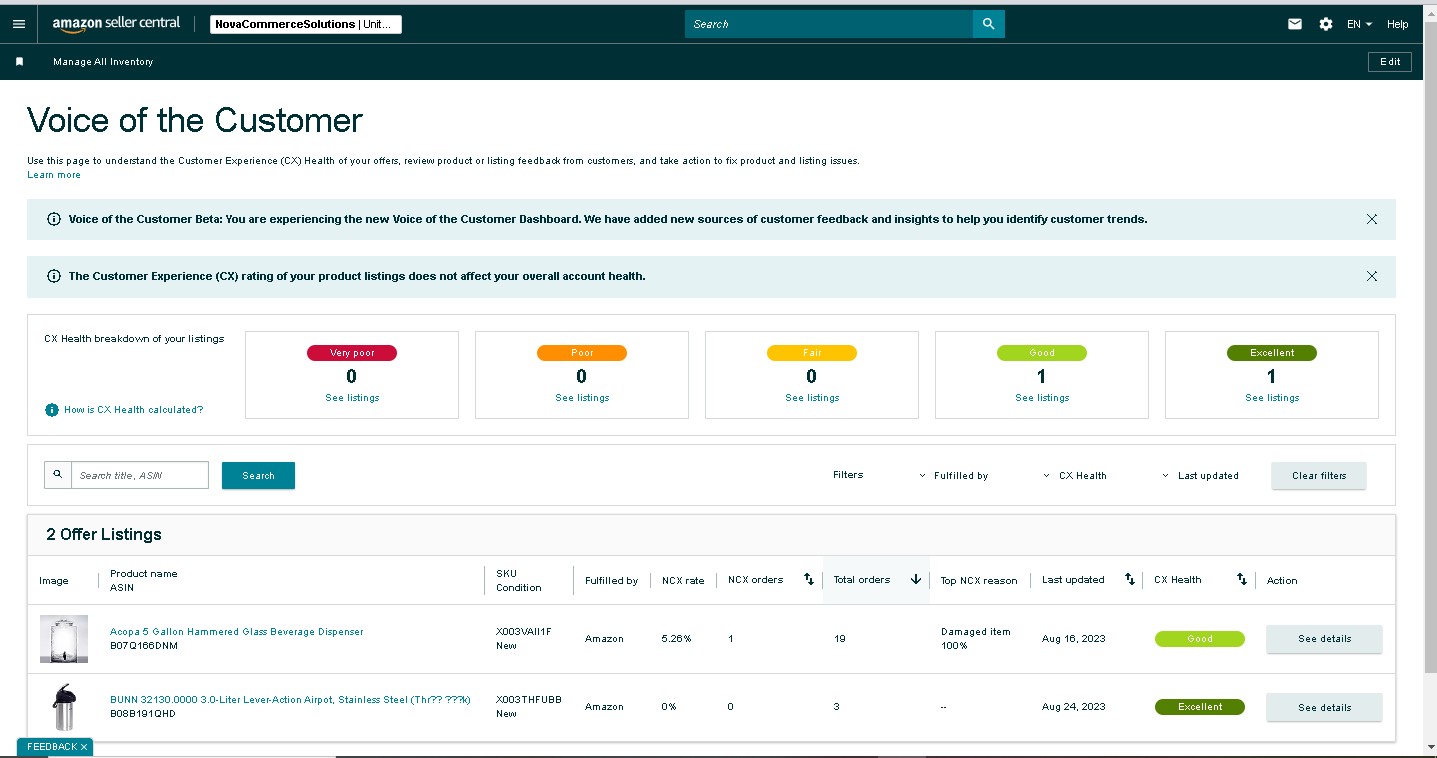Open BUNN 32130.0000 Lever-Action Airpot link
This screenshot has height=758, width=1437.
[x=290, y=700]
